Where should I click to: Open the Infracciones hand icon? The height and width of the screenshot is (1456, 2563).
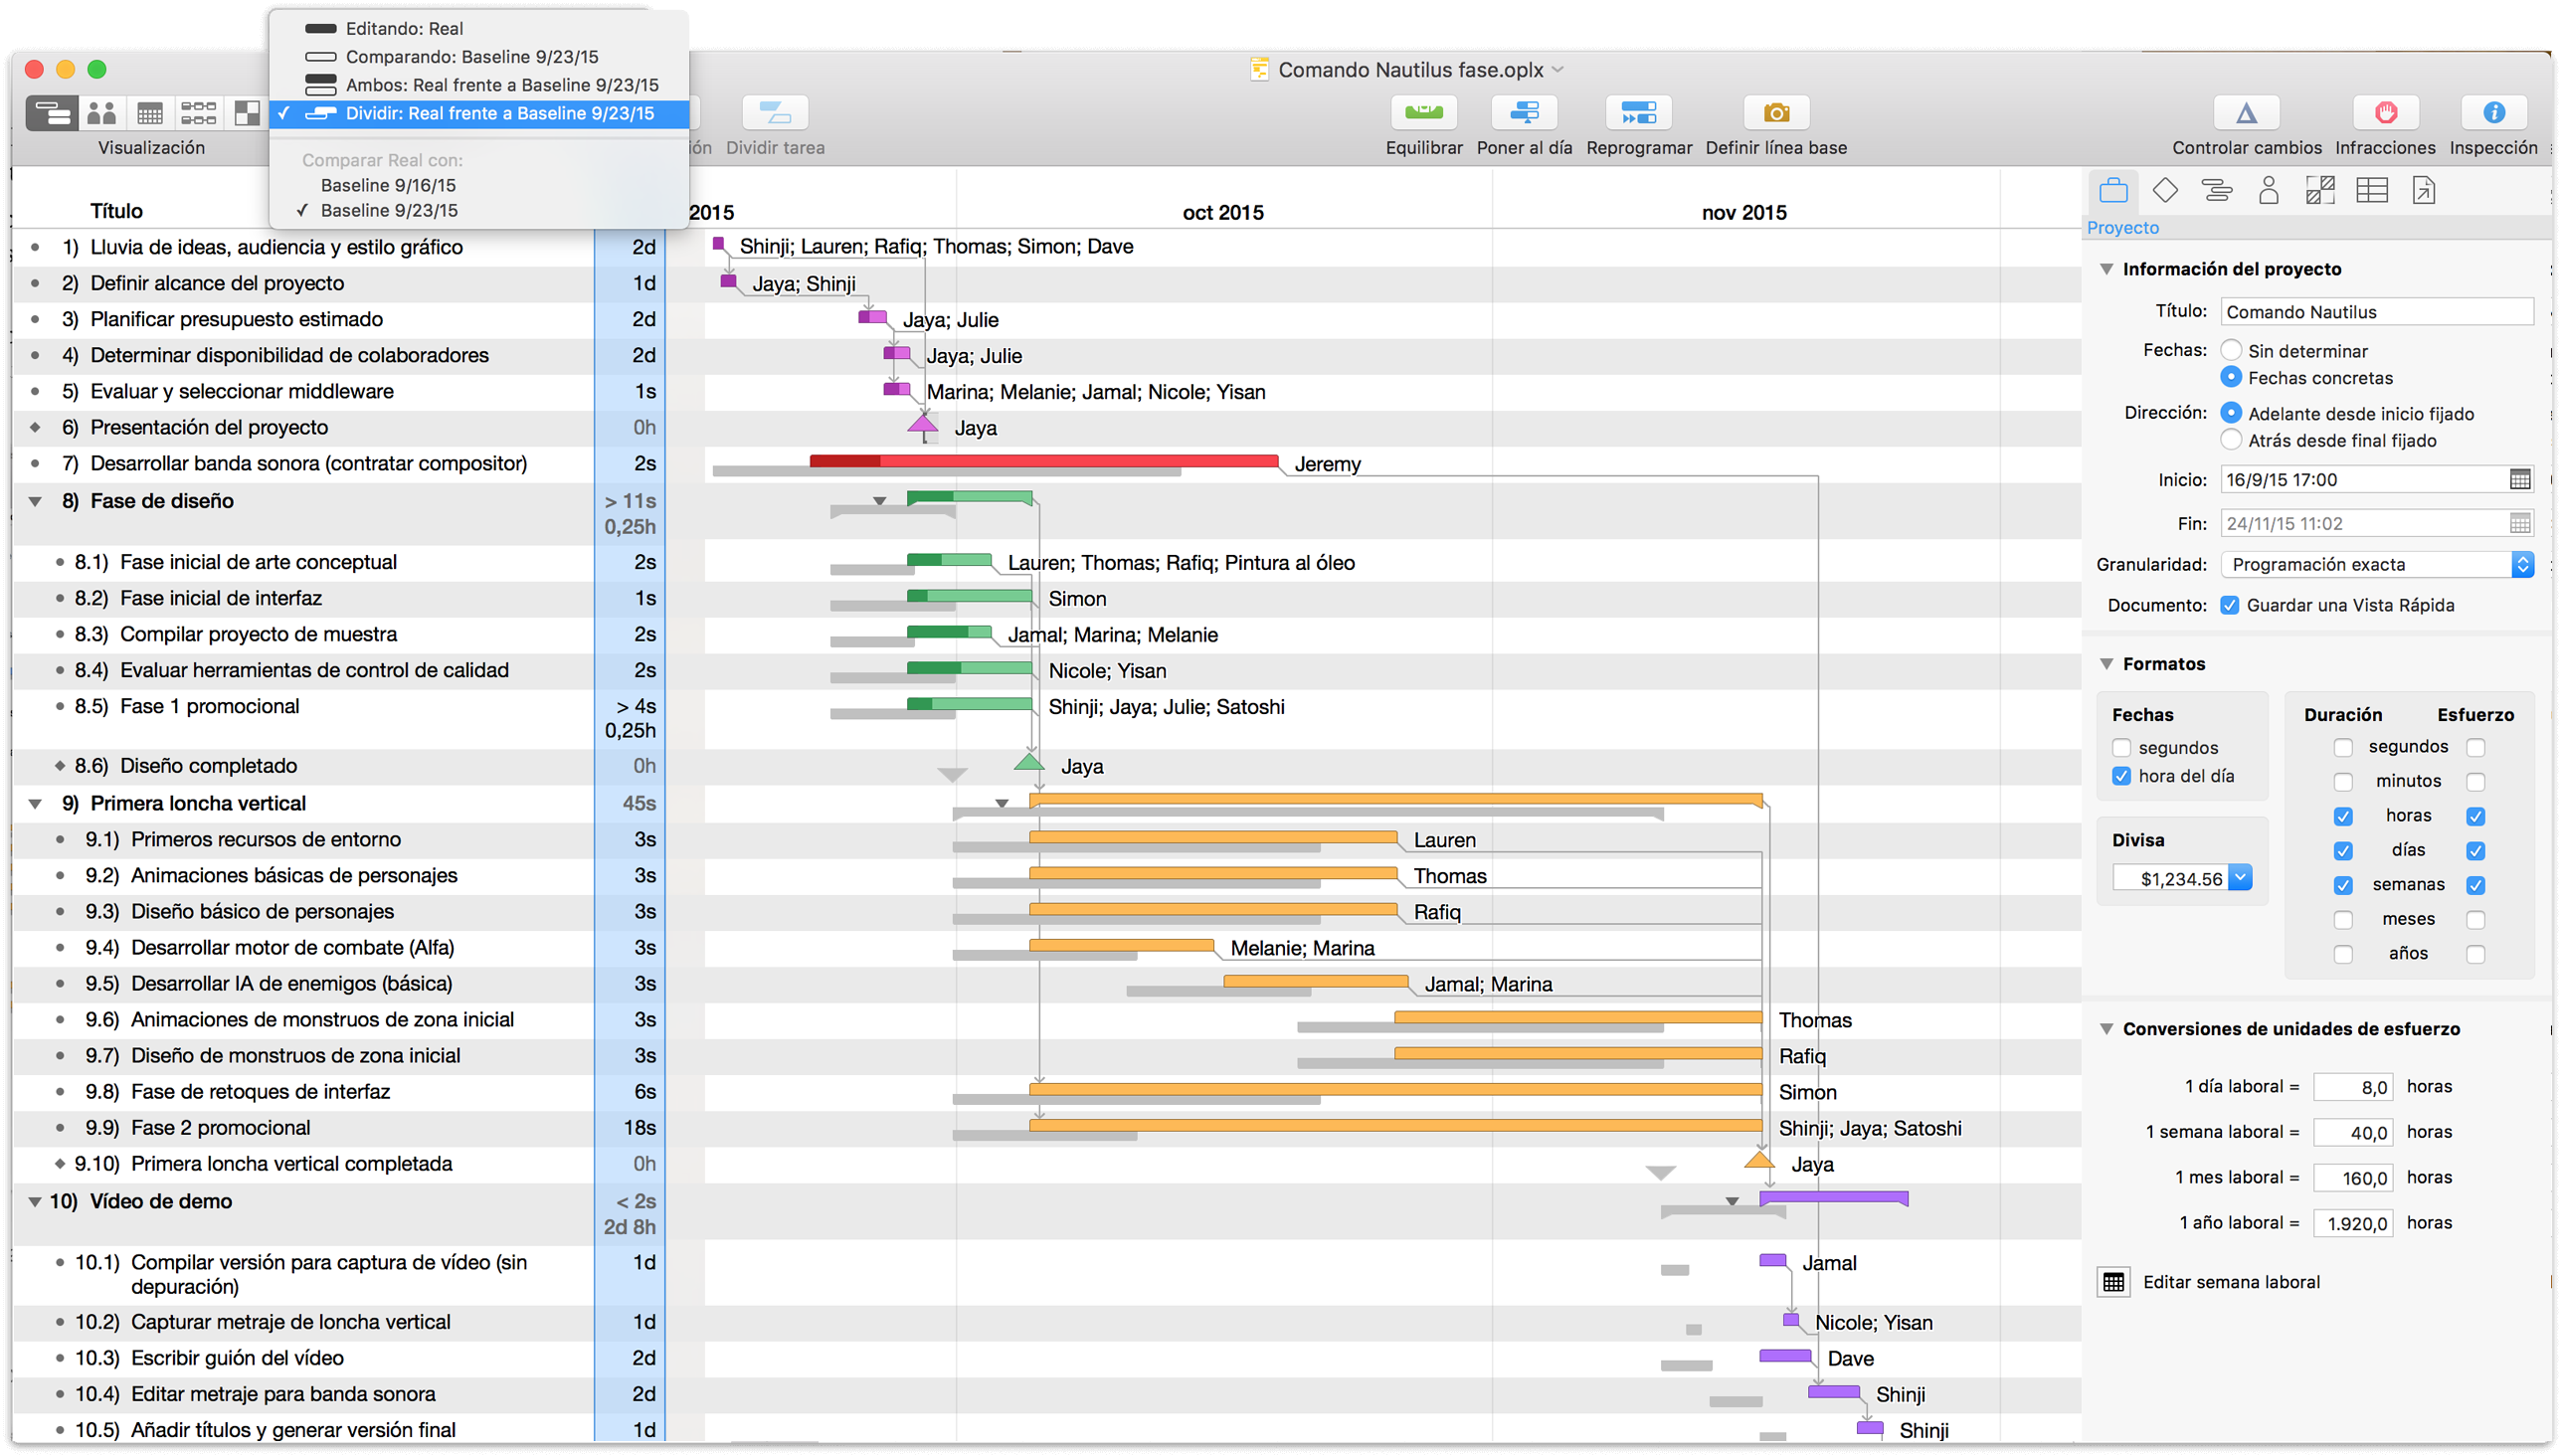(2384, 113)
